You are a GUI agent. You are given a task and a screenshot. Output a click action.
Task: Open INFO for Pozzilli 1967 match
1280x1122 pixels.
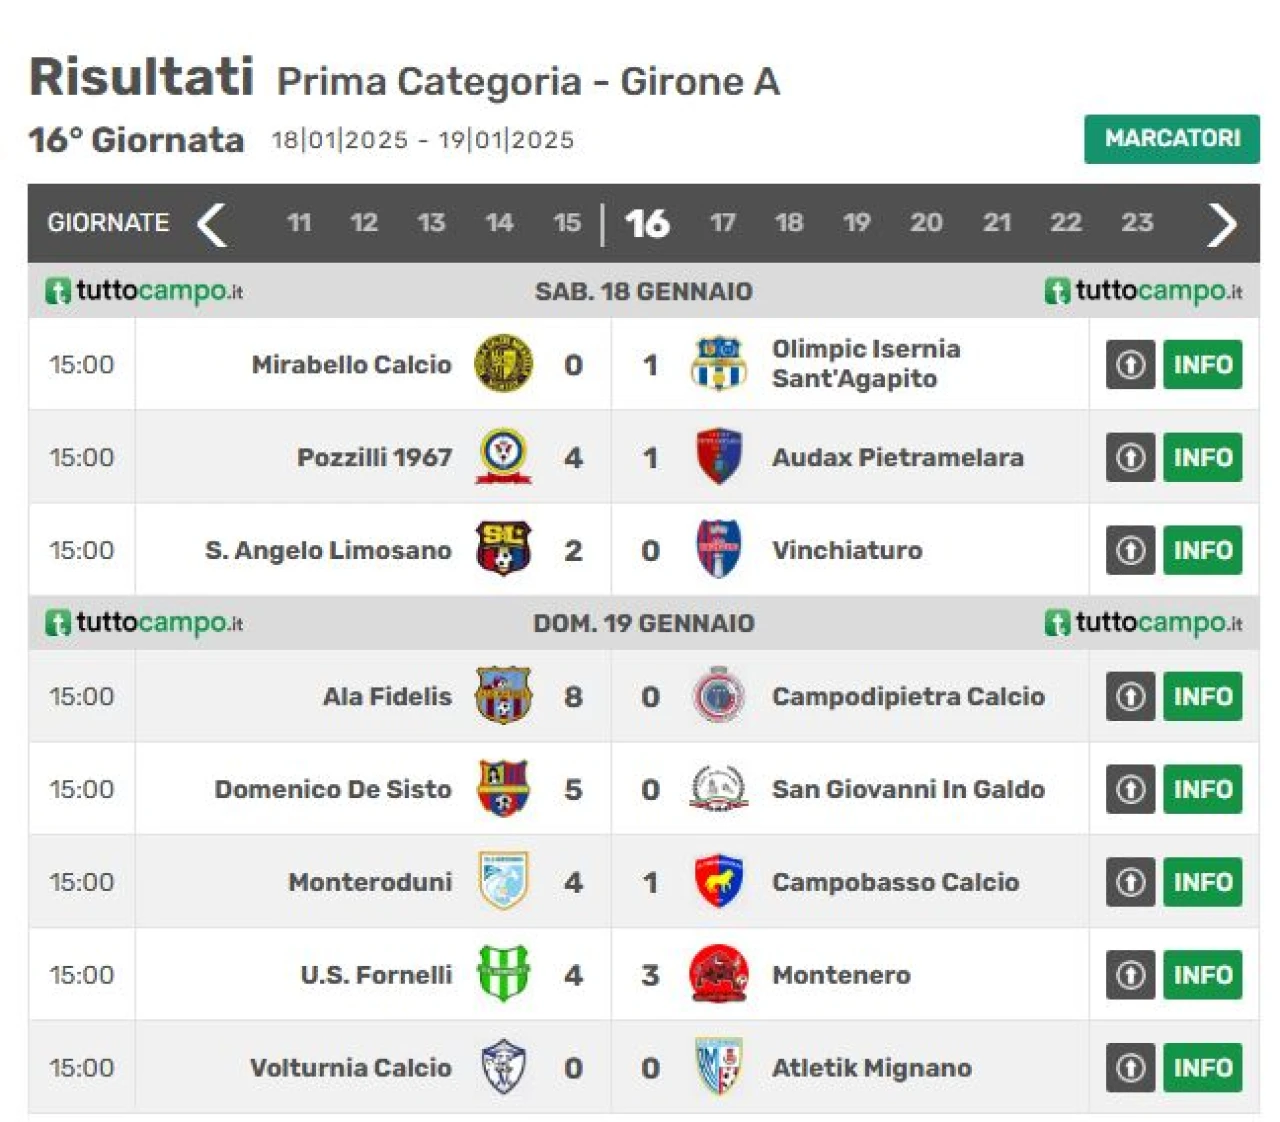point(1202,458)
